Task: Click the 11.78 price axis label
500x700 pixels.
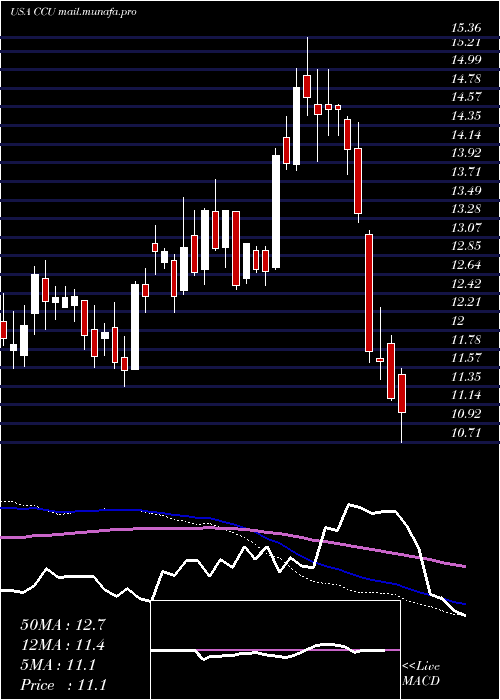Action: pos(466,340)
